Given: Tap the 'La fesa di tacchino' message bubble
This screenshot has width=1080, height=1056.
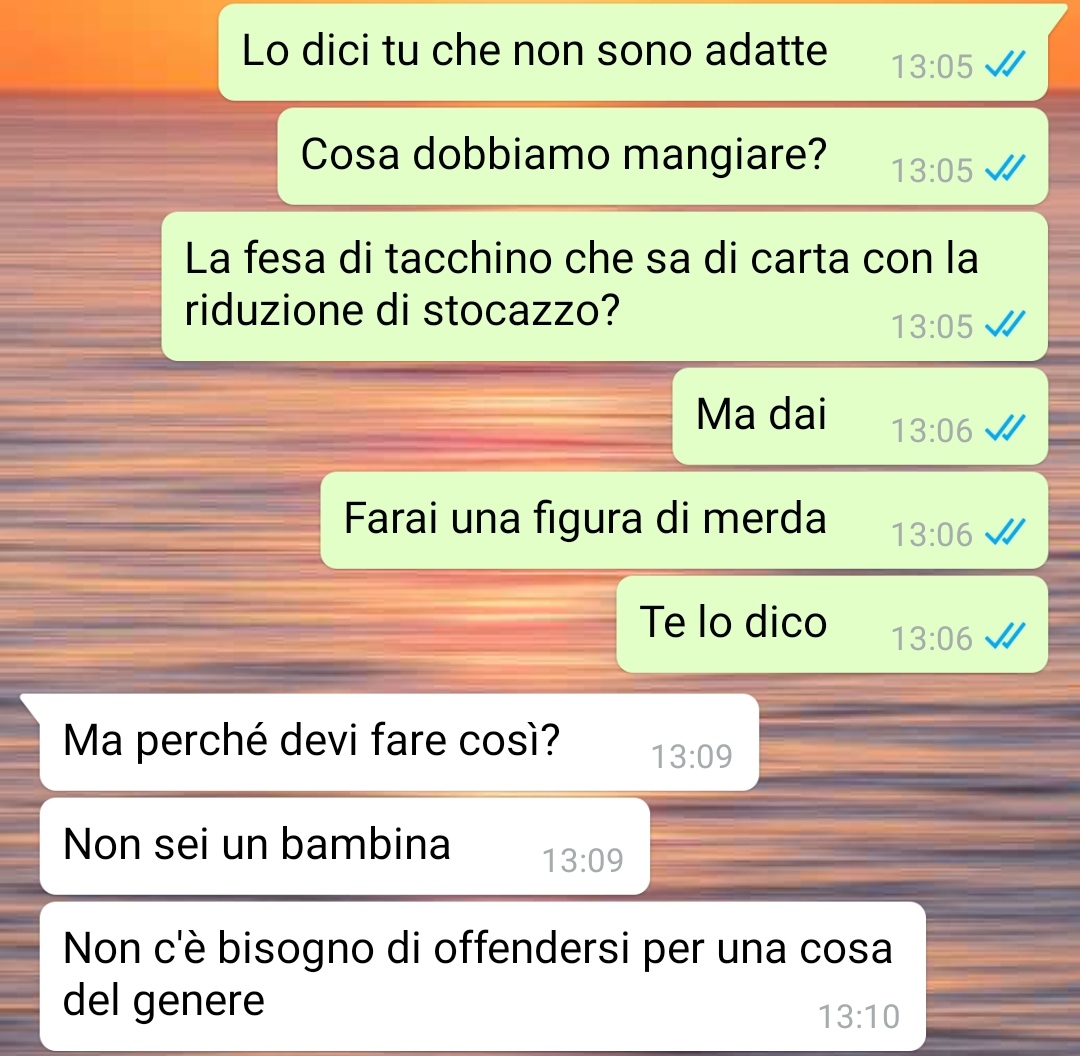Looking at the screenshot, I should pos(605,286).
